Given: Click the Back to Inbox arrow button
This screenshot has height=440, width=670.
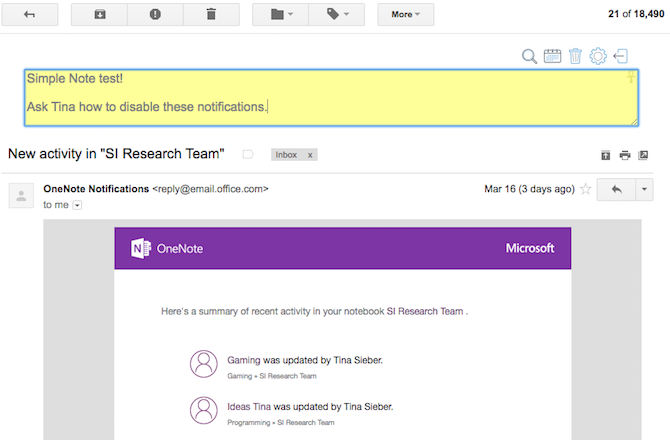Looking at the screenshot, I should click(31, 15).
